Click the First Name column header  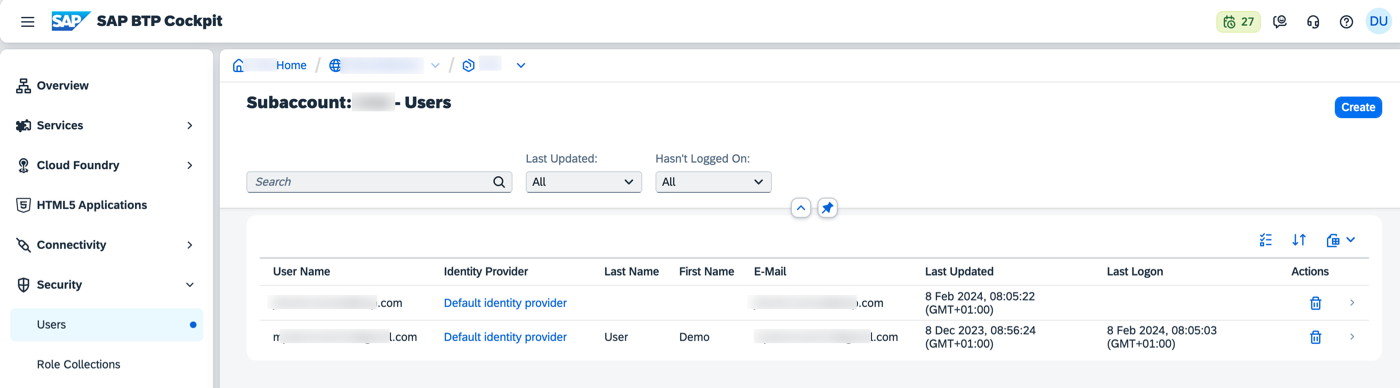[x=707, y=272]
